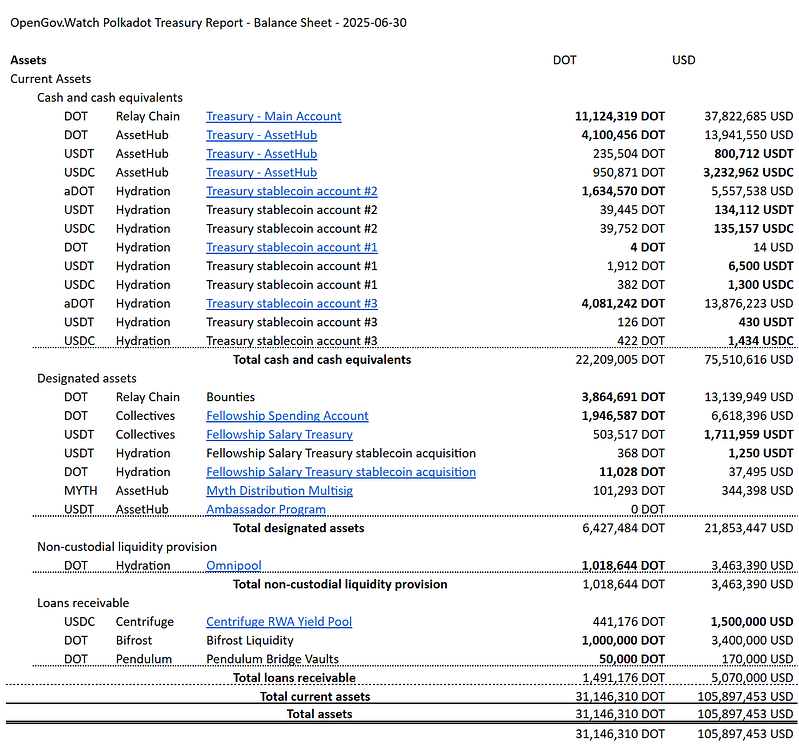
Task: Open Treasury - AssetHub link in DOT AssetHub row
Action: pyautogui.click(x=261, y=135)
